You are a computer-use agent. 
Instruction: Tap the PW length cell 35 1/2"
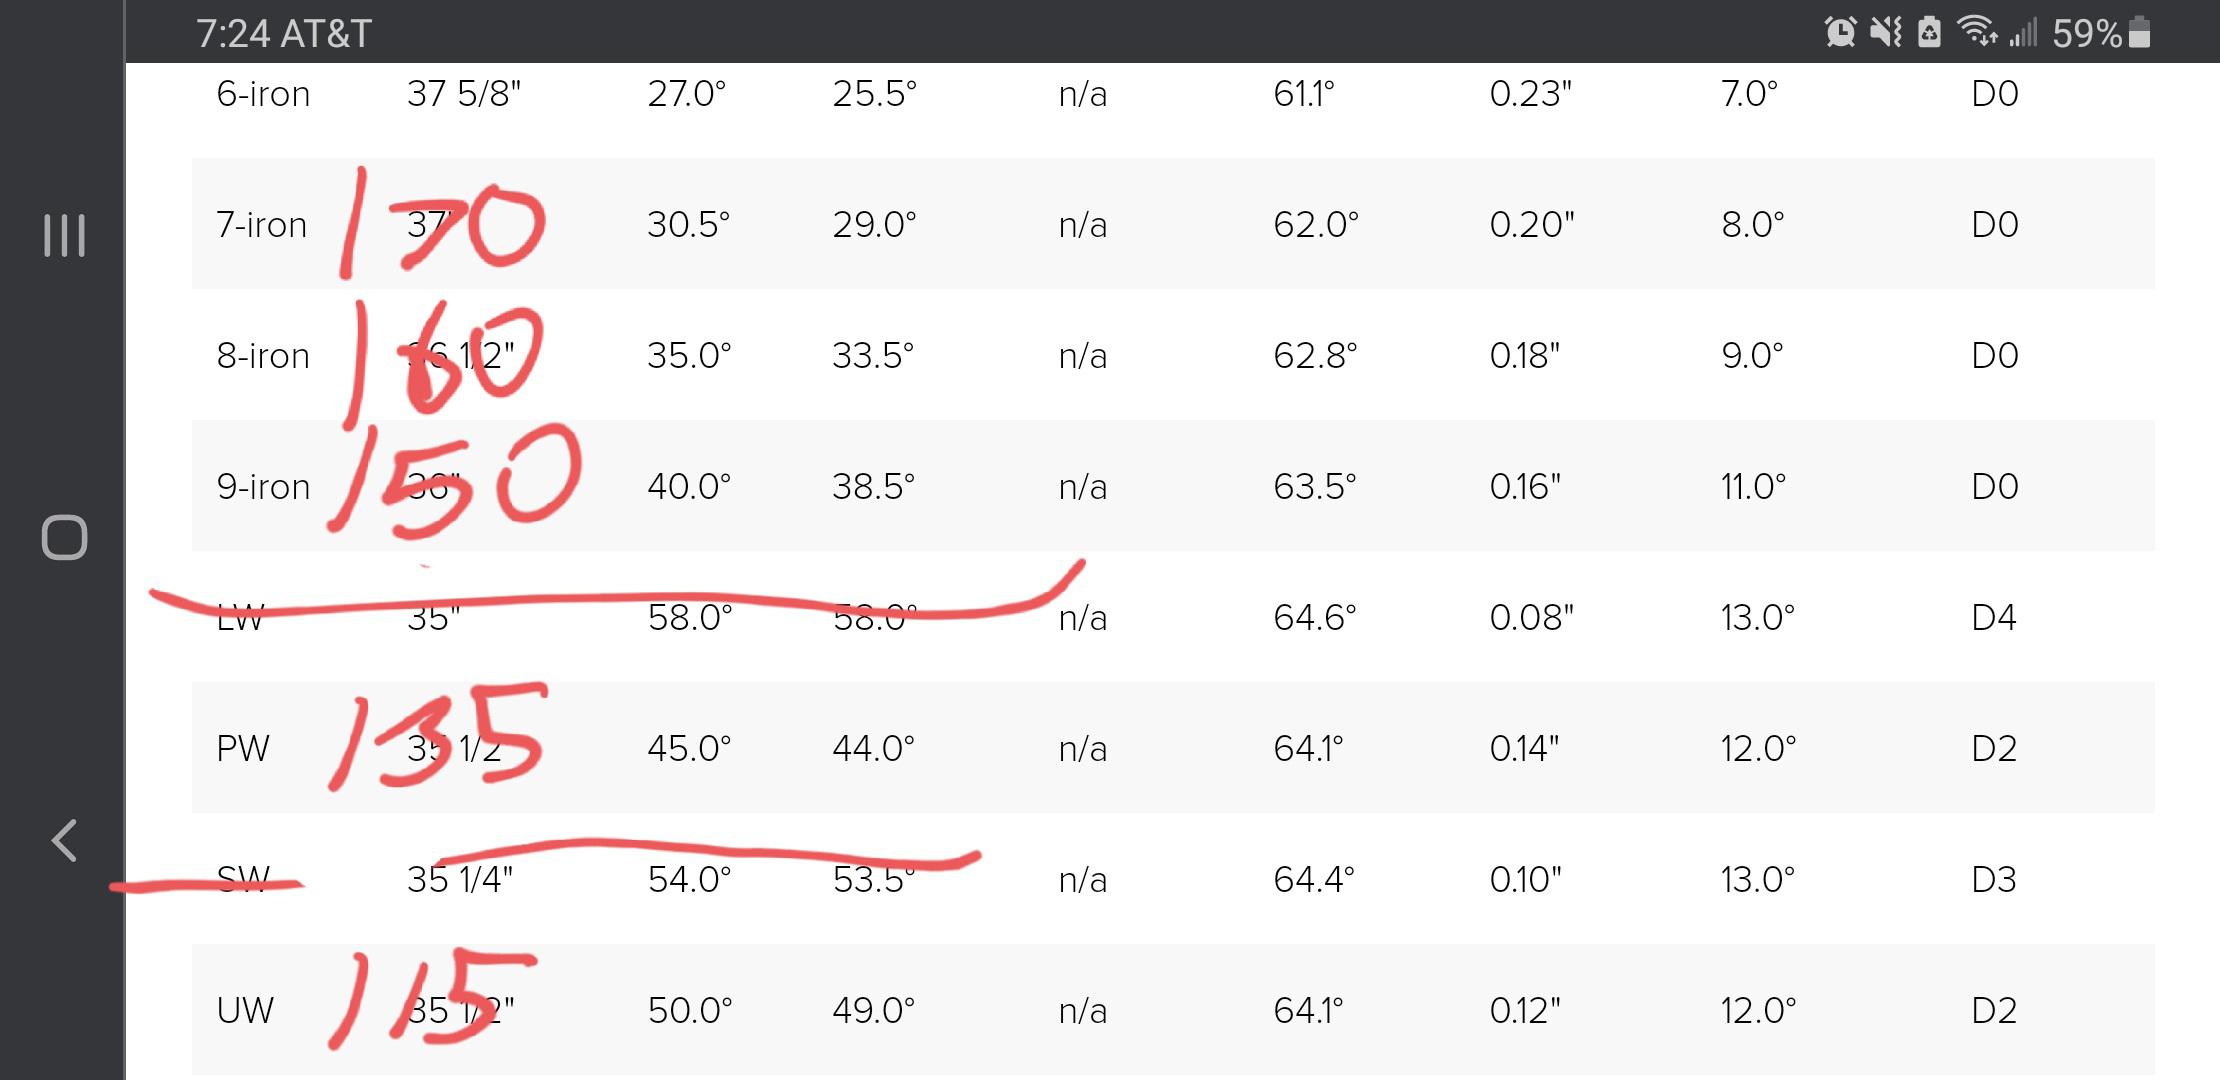454,746
